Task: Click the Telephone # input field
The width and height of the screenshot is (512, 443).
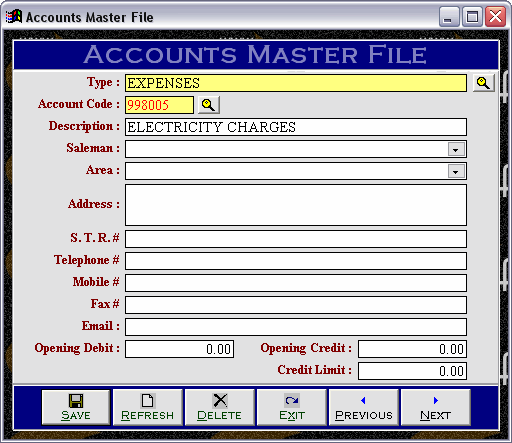Action: (296, 261)
